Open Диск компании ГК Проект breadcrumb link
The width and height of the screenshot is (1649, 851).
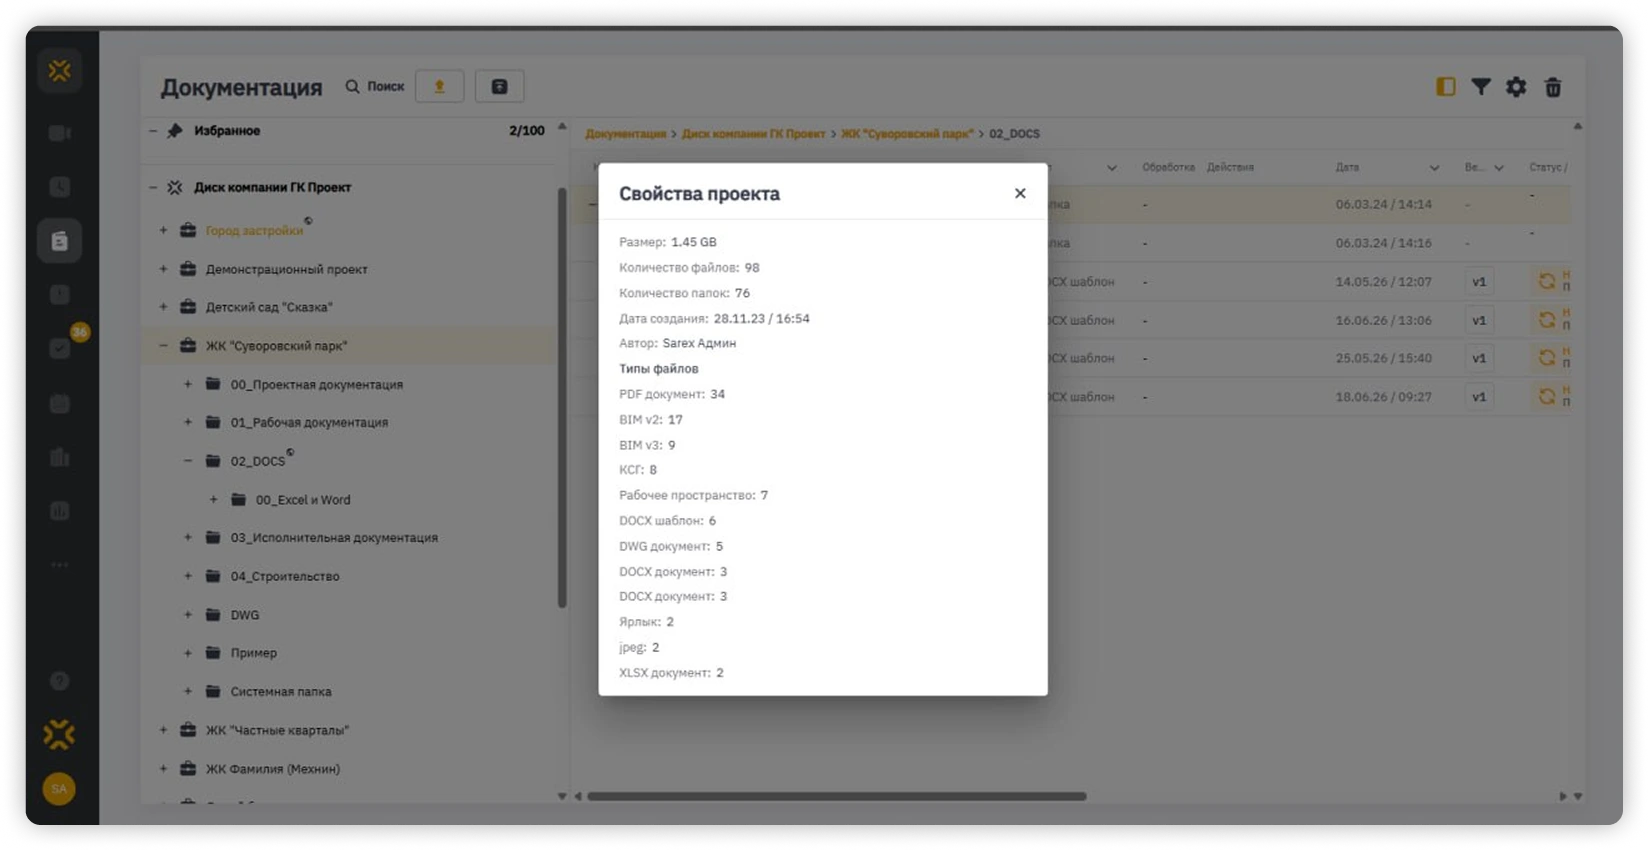pyautogui.click(x=753, y=134)
